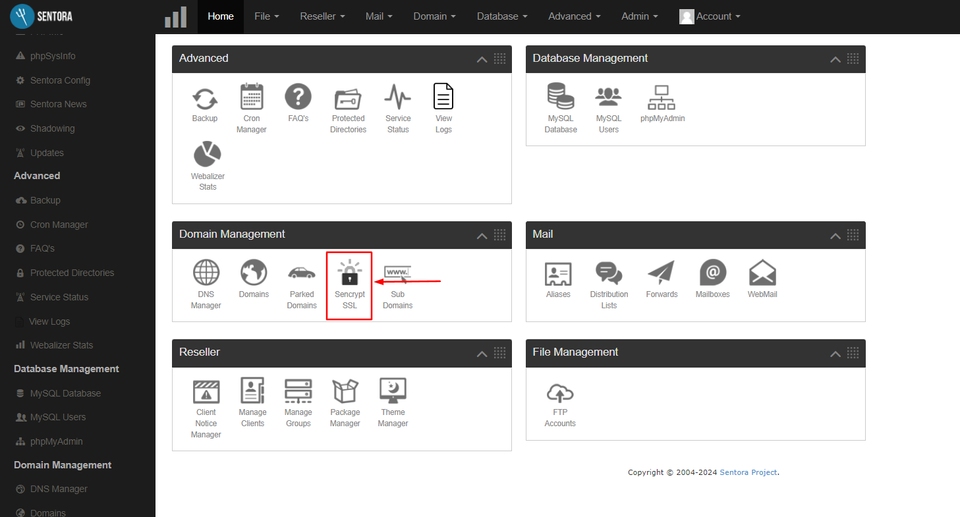
Task: Open the FAQ's question mark icon
Action: point(298,97)
